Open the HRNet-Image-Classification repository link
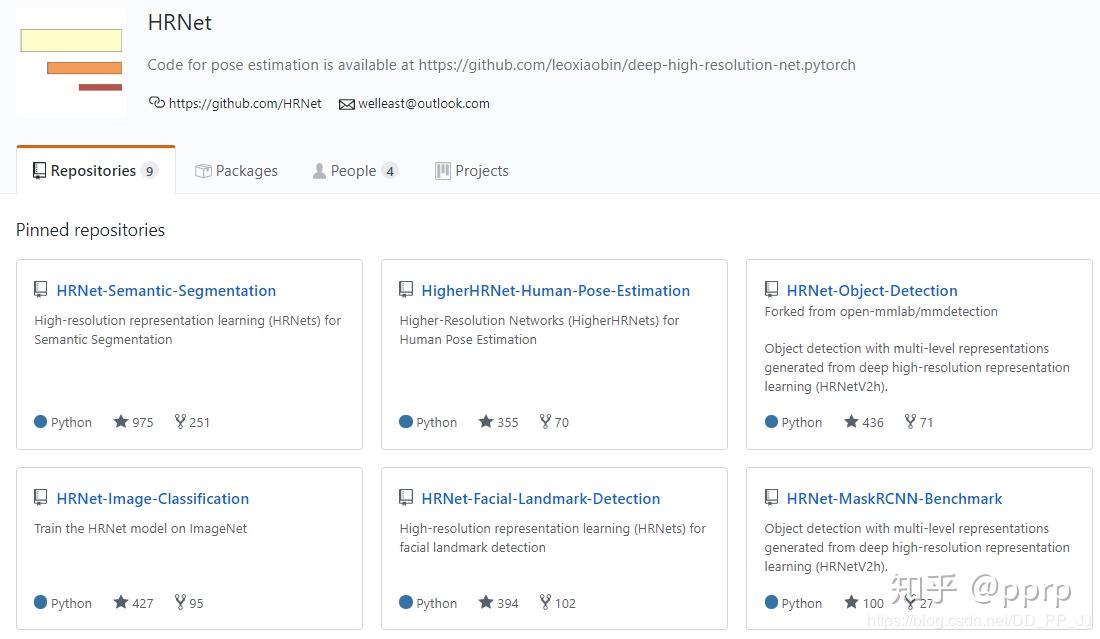The image size is (1100, 639). (x=153, y=499)
